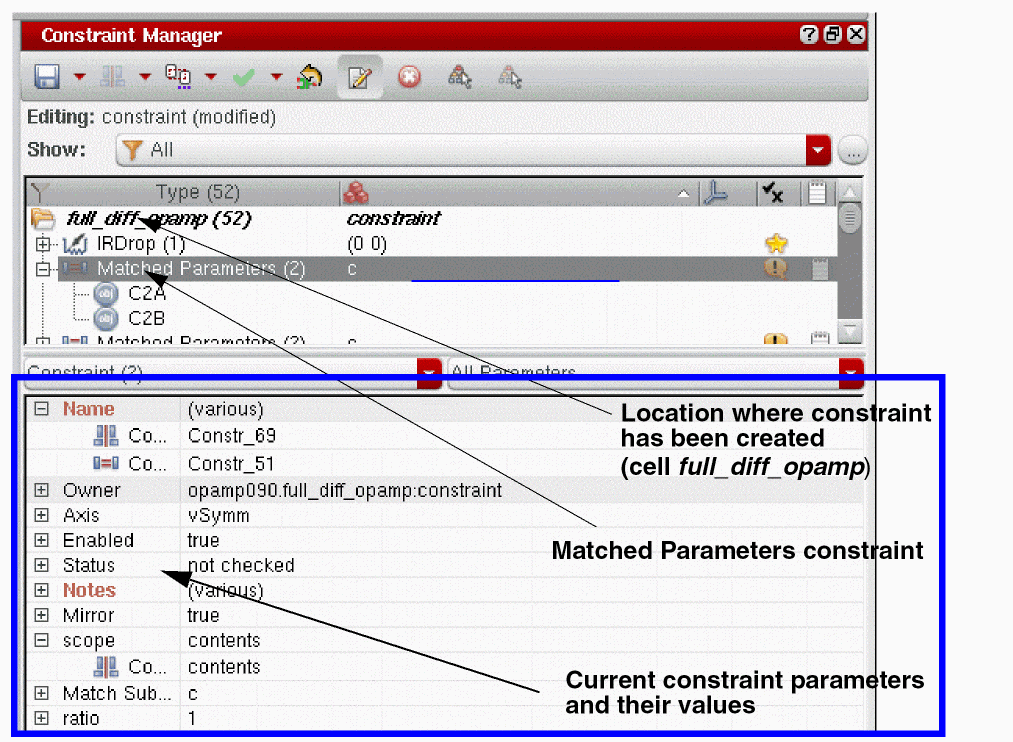Select the C2B object in tree
The height and width of the screenshot is (742, 1013).
[146, 319]
